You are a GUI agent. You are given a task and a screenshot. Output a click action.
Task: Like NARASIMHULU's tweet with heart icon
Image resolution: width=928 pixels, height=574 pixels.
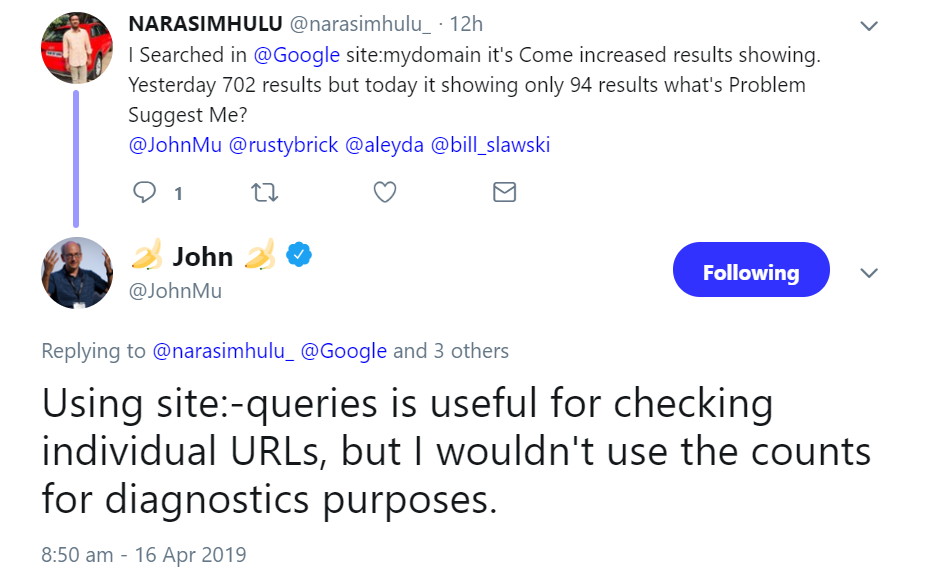385,192
